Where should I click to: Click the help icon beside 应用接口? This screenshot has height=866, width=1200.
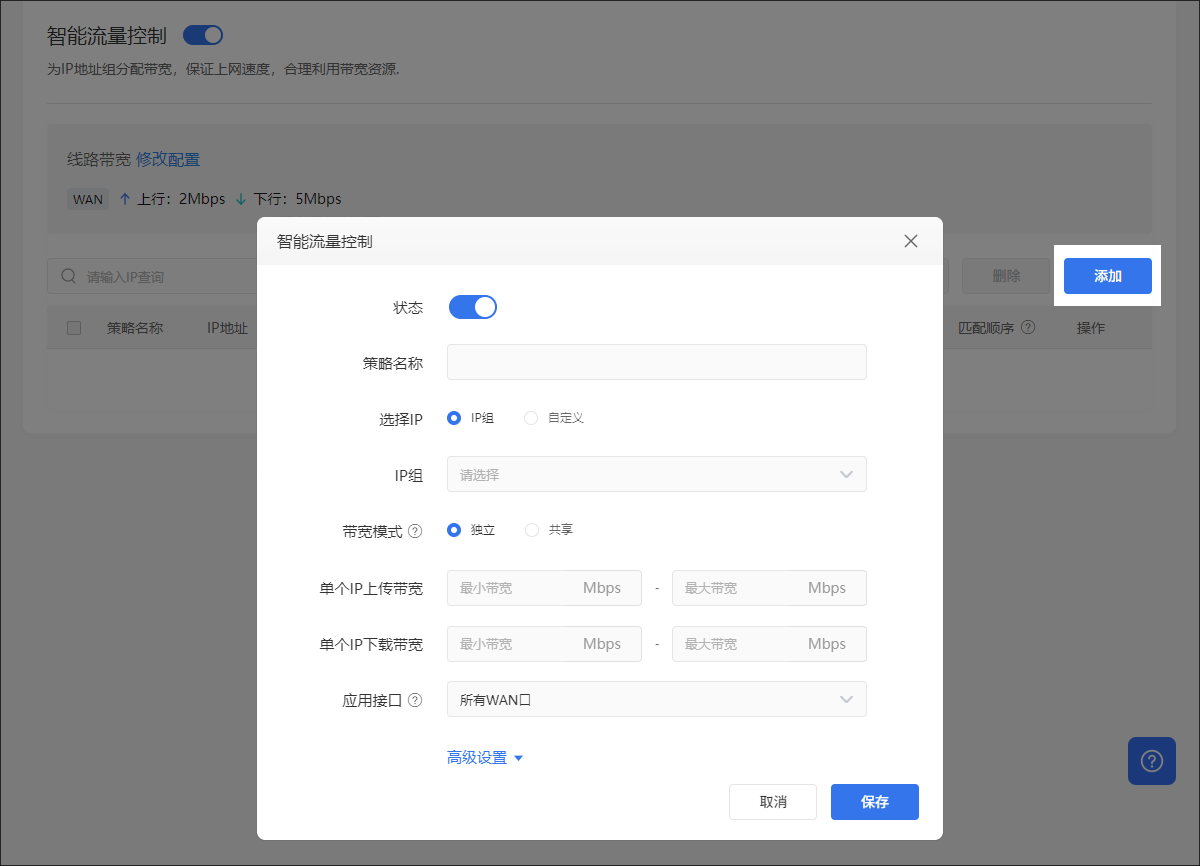click(x=415, y=701)
